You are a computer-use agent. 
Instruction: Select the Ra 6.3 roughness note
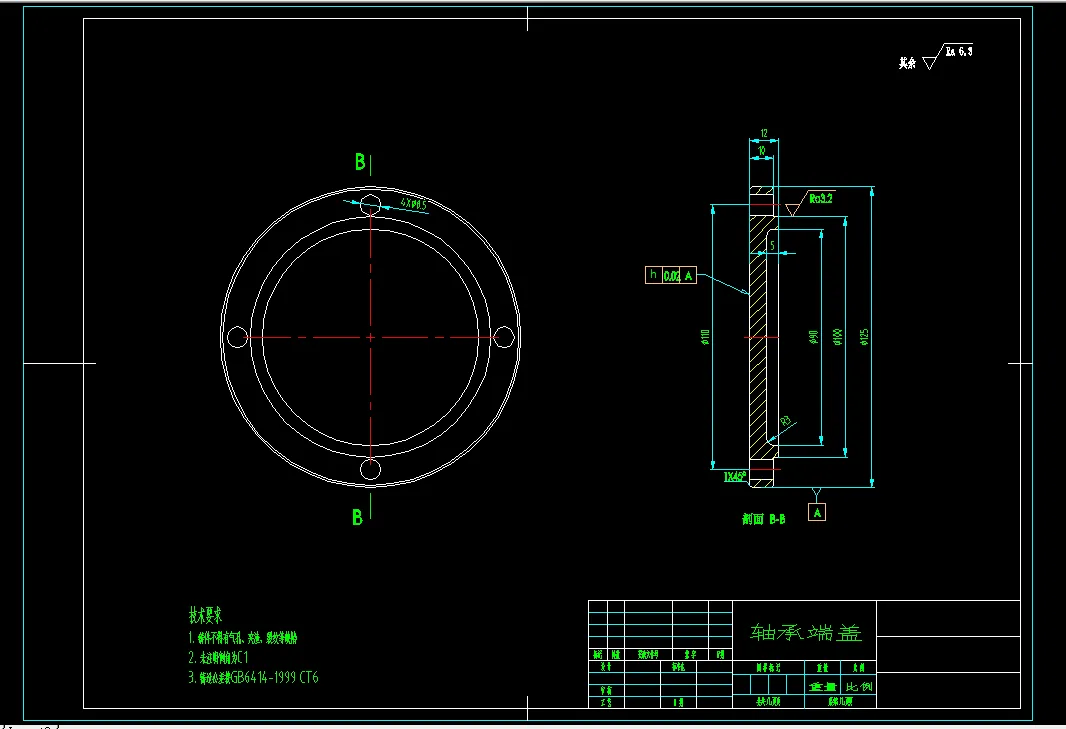coord(959,51)
